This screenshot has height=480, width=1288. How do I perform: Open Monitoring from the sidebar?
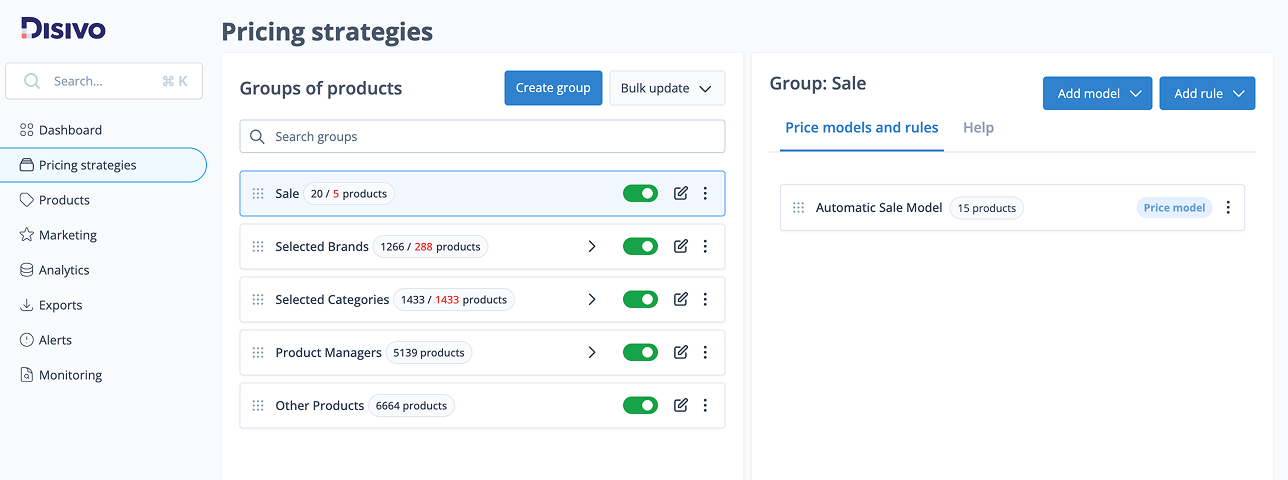pyautogui.click(x=70, y=375)
